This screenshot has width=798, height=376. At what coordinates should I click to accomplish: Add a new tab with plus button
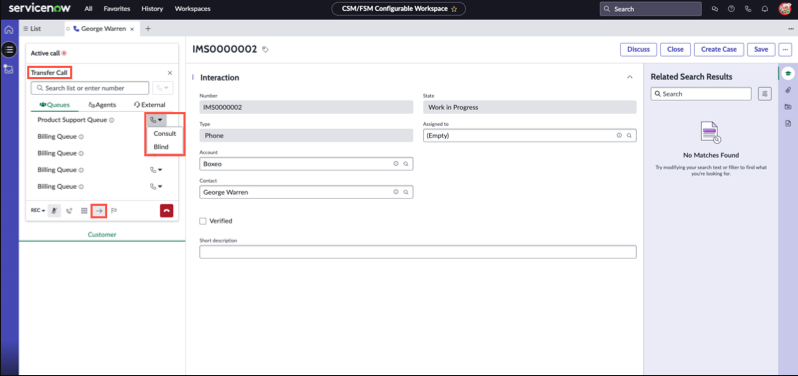[x=148, y=29]
